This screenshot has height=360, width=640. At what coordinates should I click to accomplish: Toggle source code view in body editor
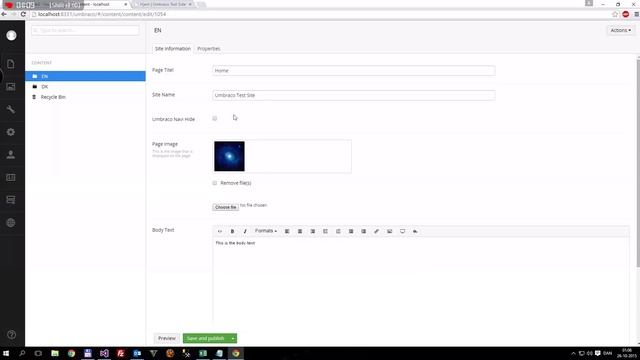pyautogui.click(x=220, y=231)
